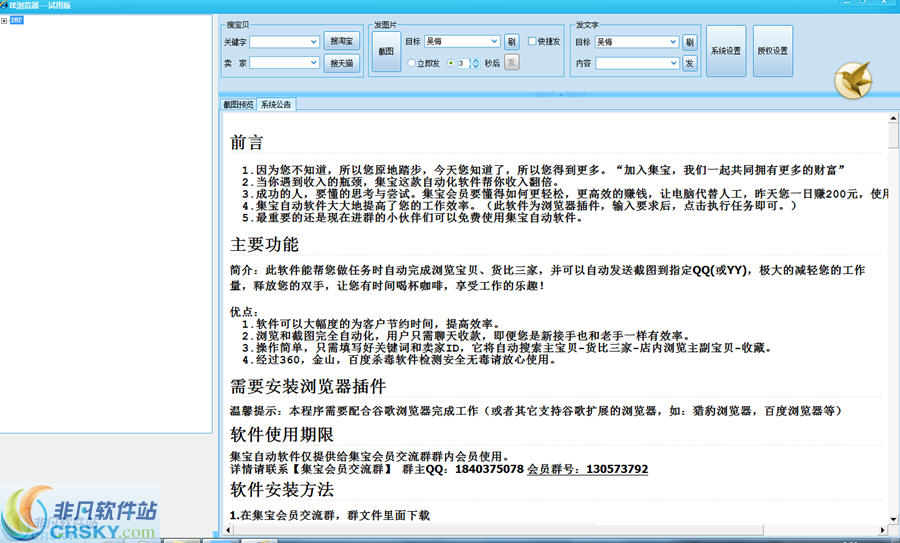Click the splitter collapse handle below toolbar
Image resolution: width=900 pixels, height=543 pixels.
click(x=560, y=94)
